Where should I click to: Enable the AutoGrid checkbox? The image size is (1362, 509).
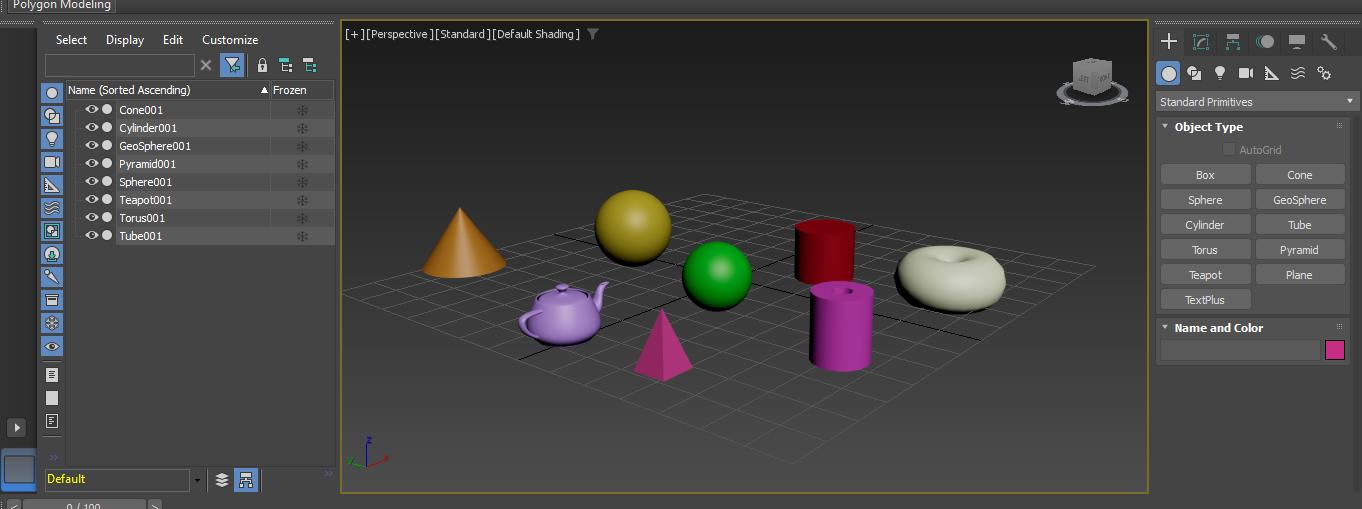[1229, 150]
